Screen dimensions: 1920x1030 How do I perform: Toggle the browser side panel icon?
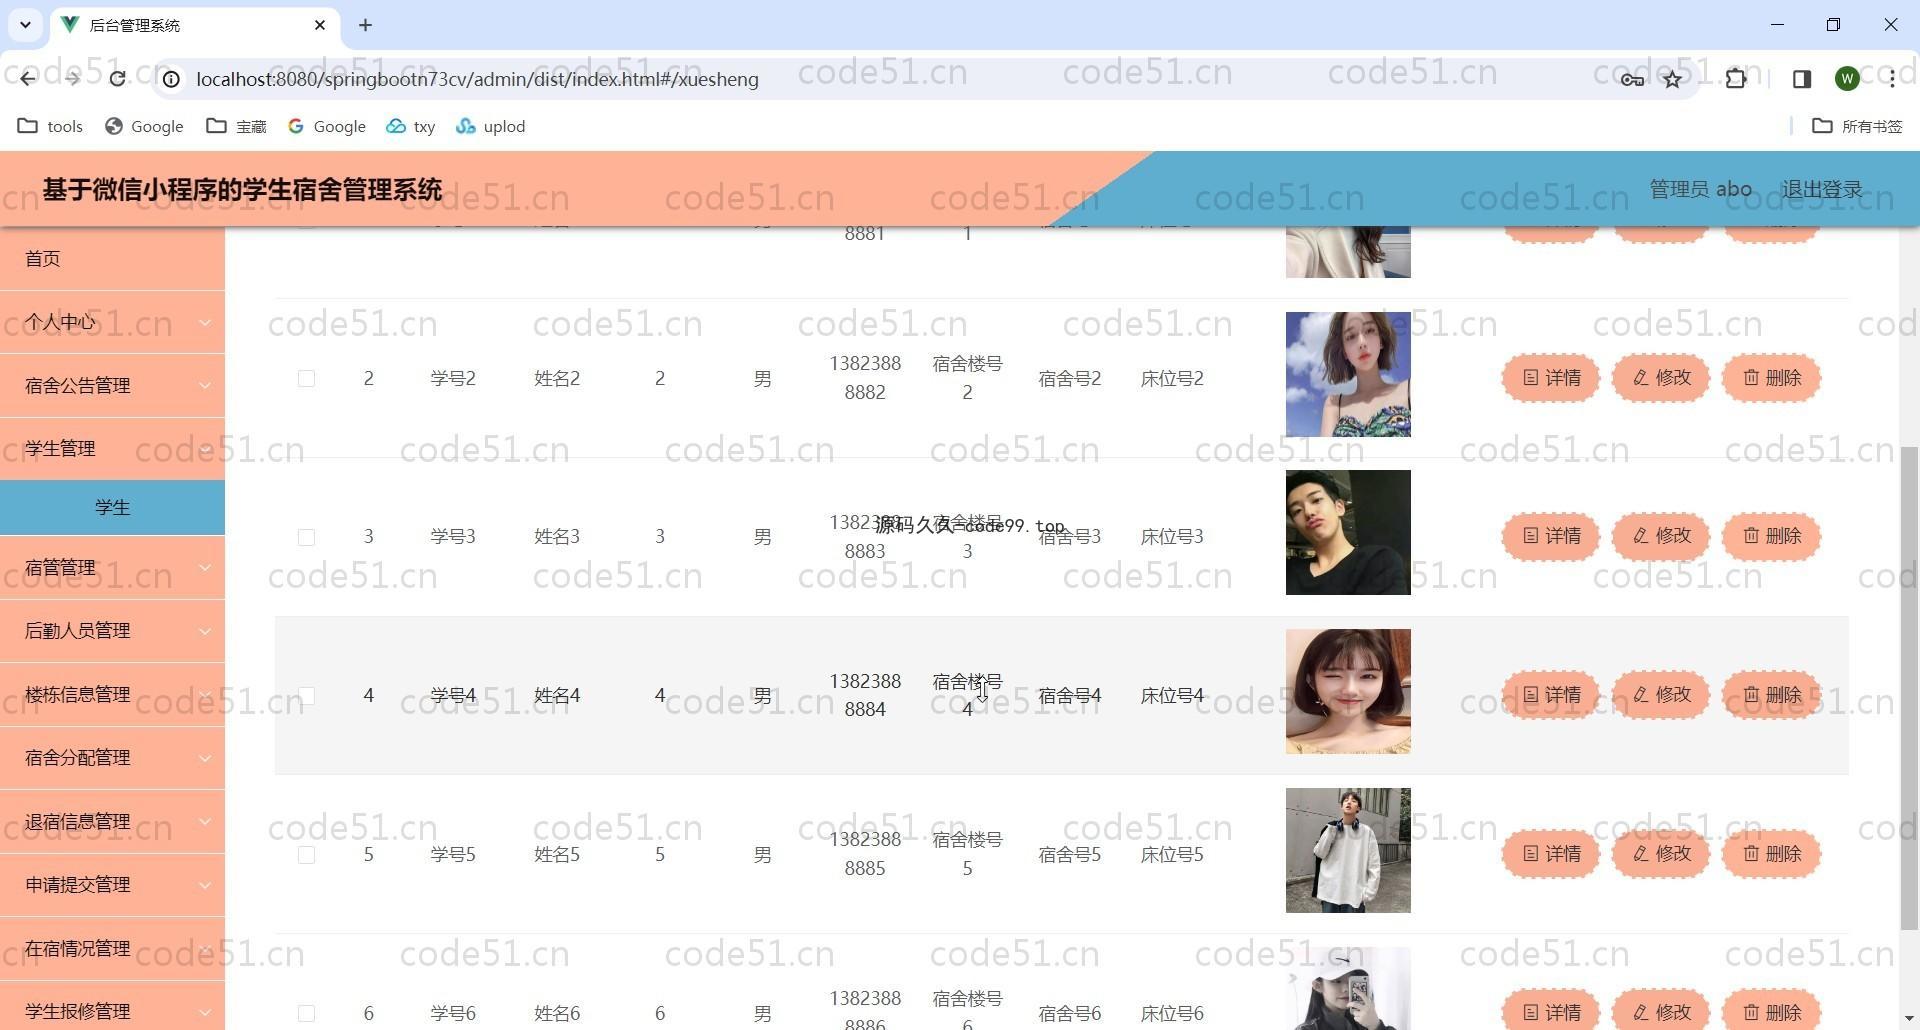click(1802, 79)
